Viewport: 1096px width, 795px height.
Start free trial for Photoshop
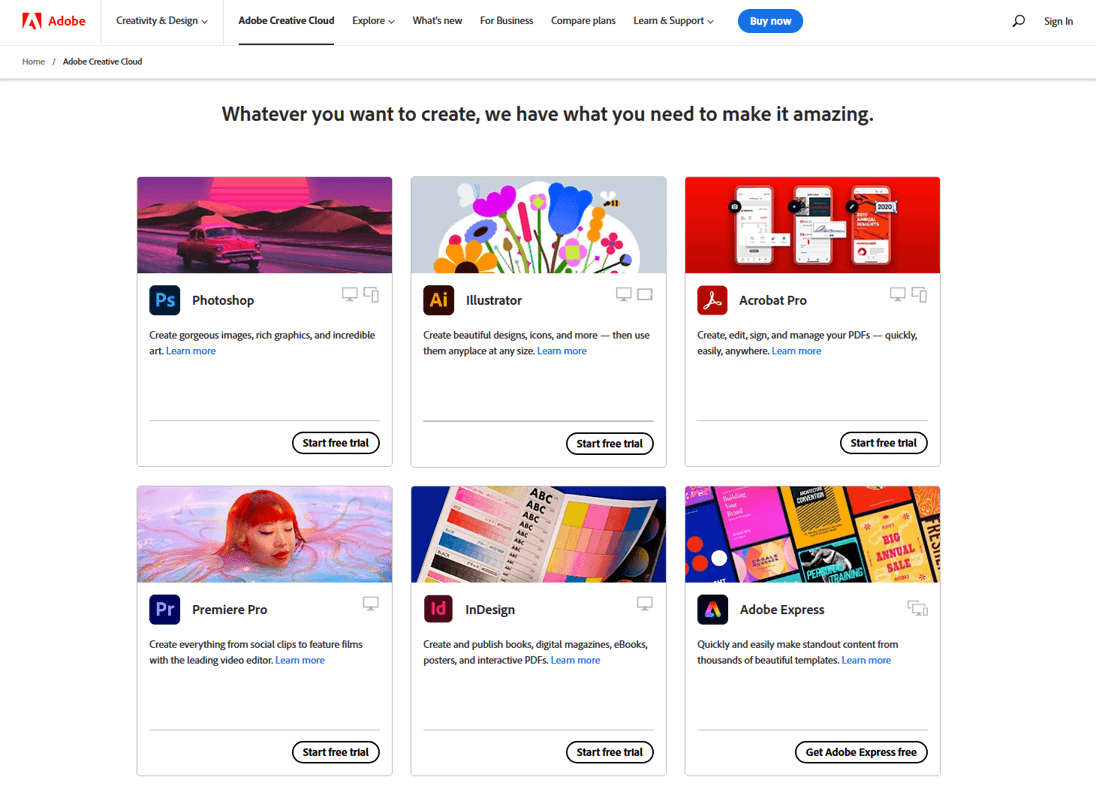tap(336, 443)
